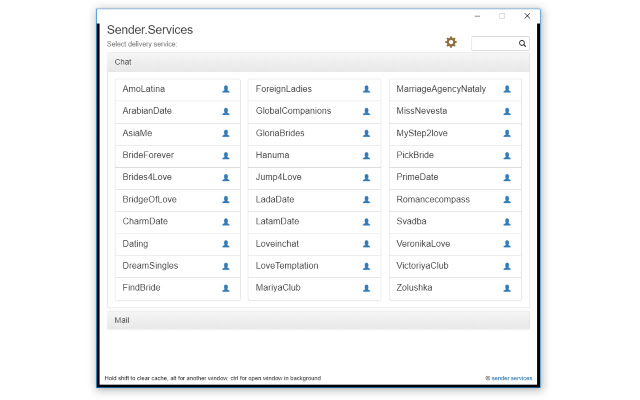This screenshot has height=400, width=640.
Task: Select the BridgeOfLove service name
Action: 149,199
